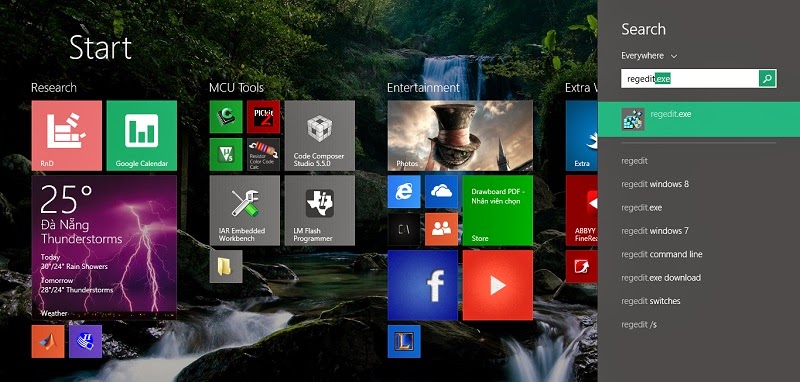Open the green C chip tile

point(226,117)
